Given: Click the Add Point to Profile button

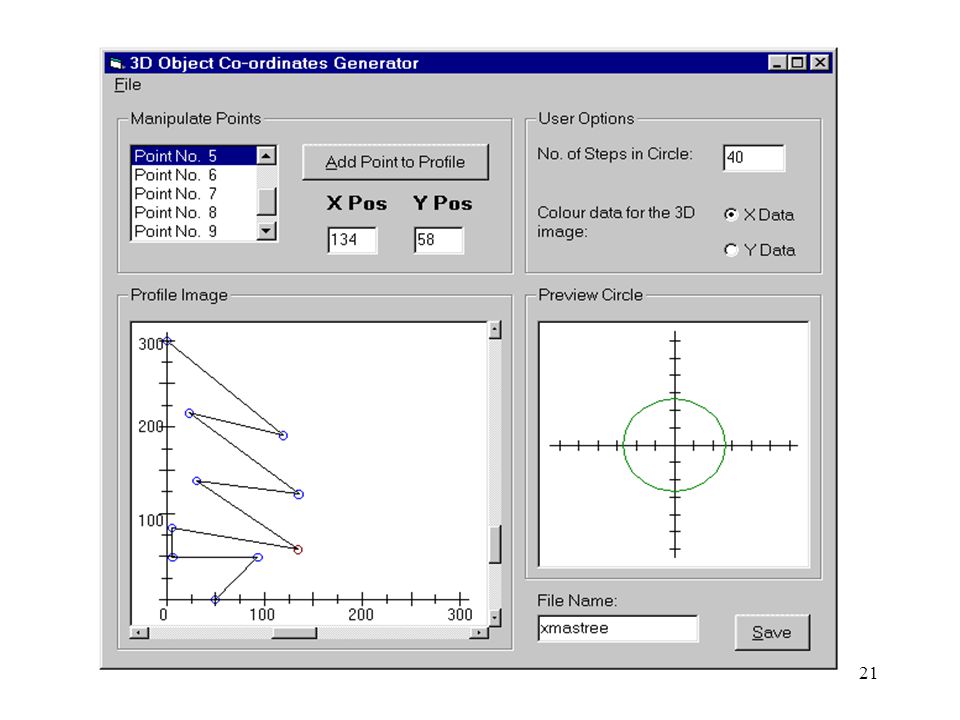Looking at the screenshot, I should click(396, 162).
